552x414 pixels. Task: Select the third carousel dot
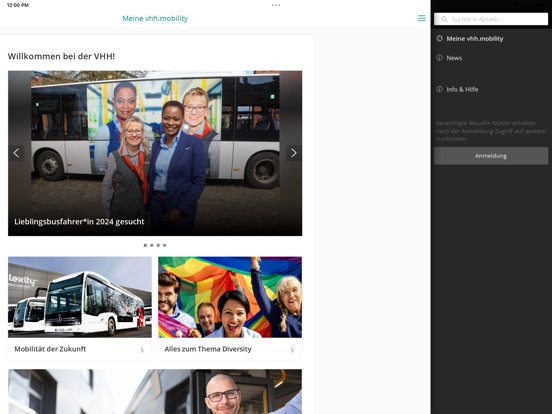[x=158, y=245]
